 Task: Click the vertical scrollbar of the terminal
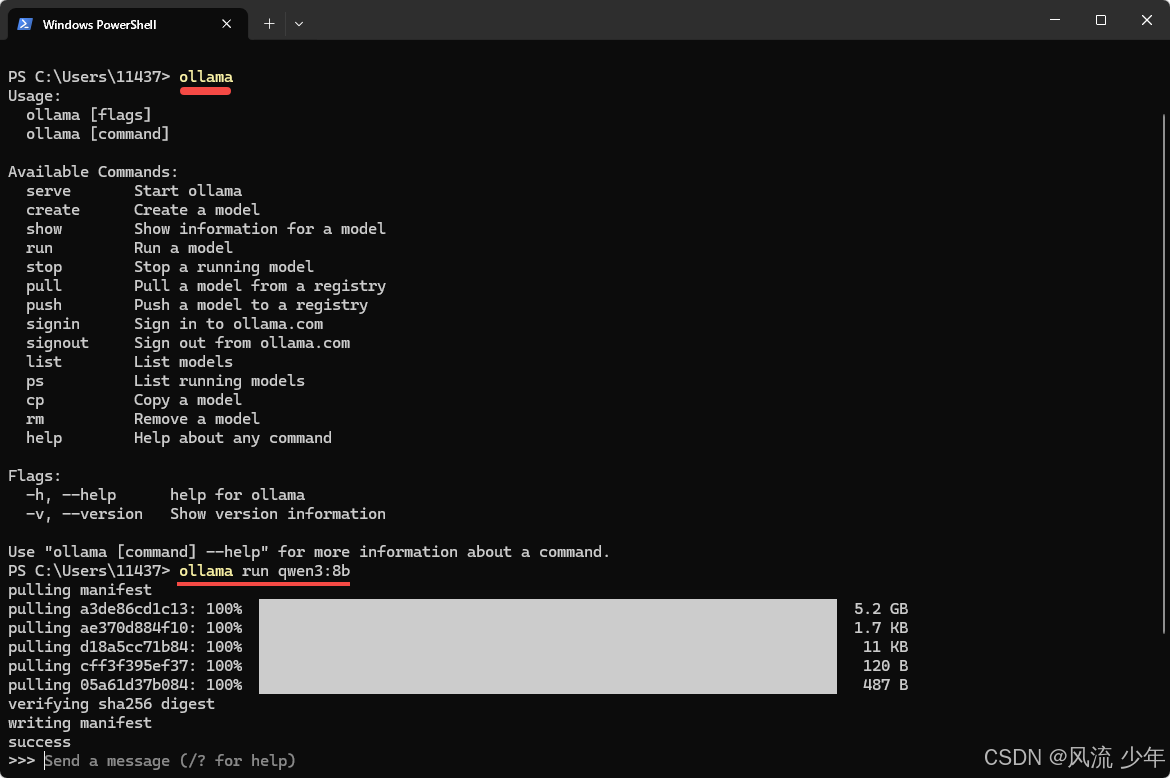coord(1164,373)
